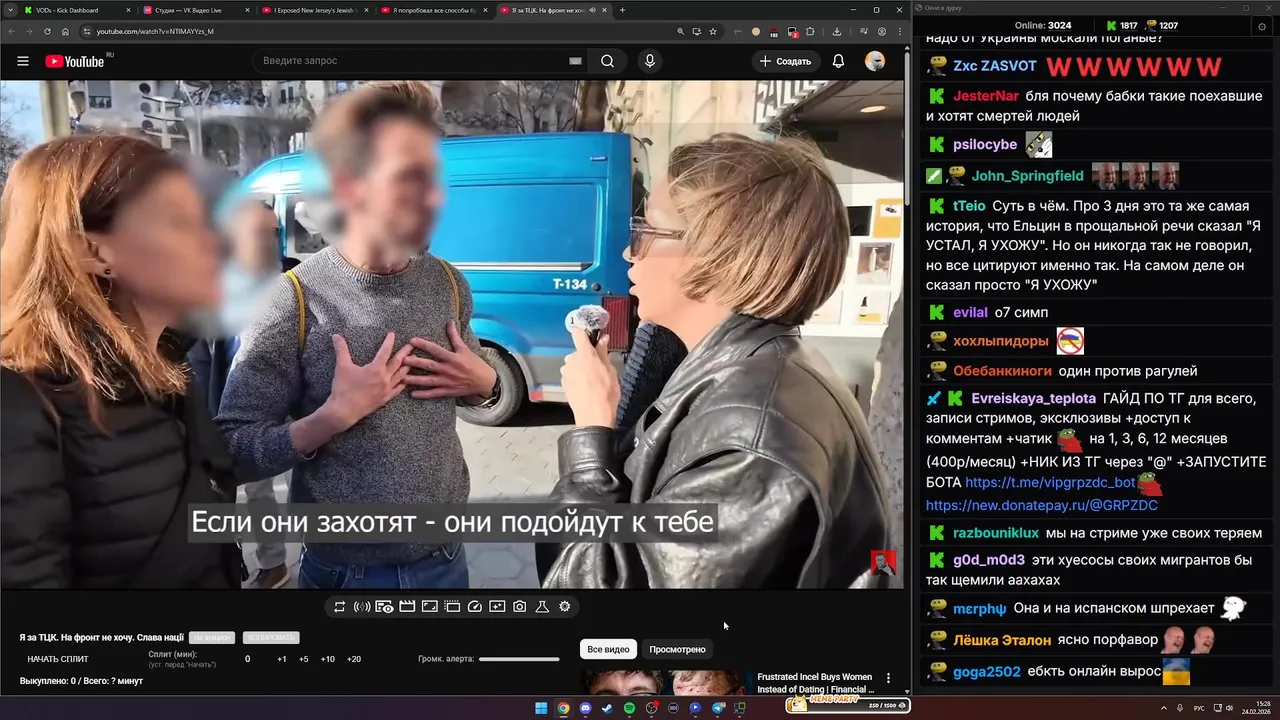
Task: Open a new browser tab
Action: (622, 10)
